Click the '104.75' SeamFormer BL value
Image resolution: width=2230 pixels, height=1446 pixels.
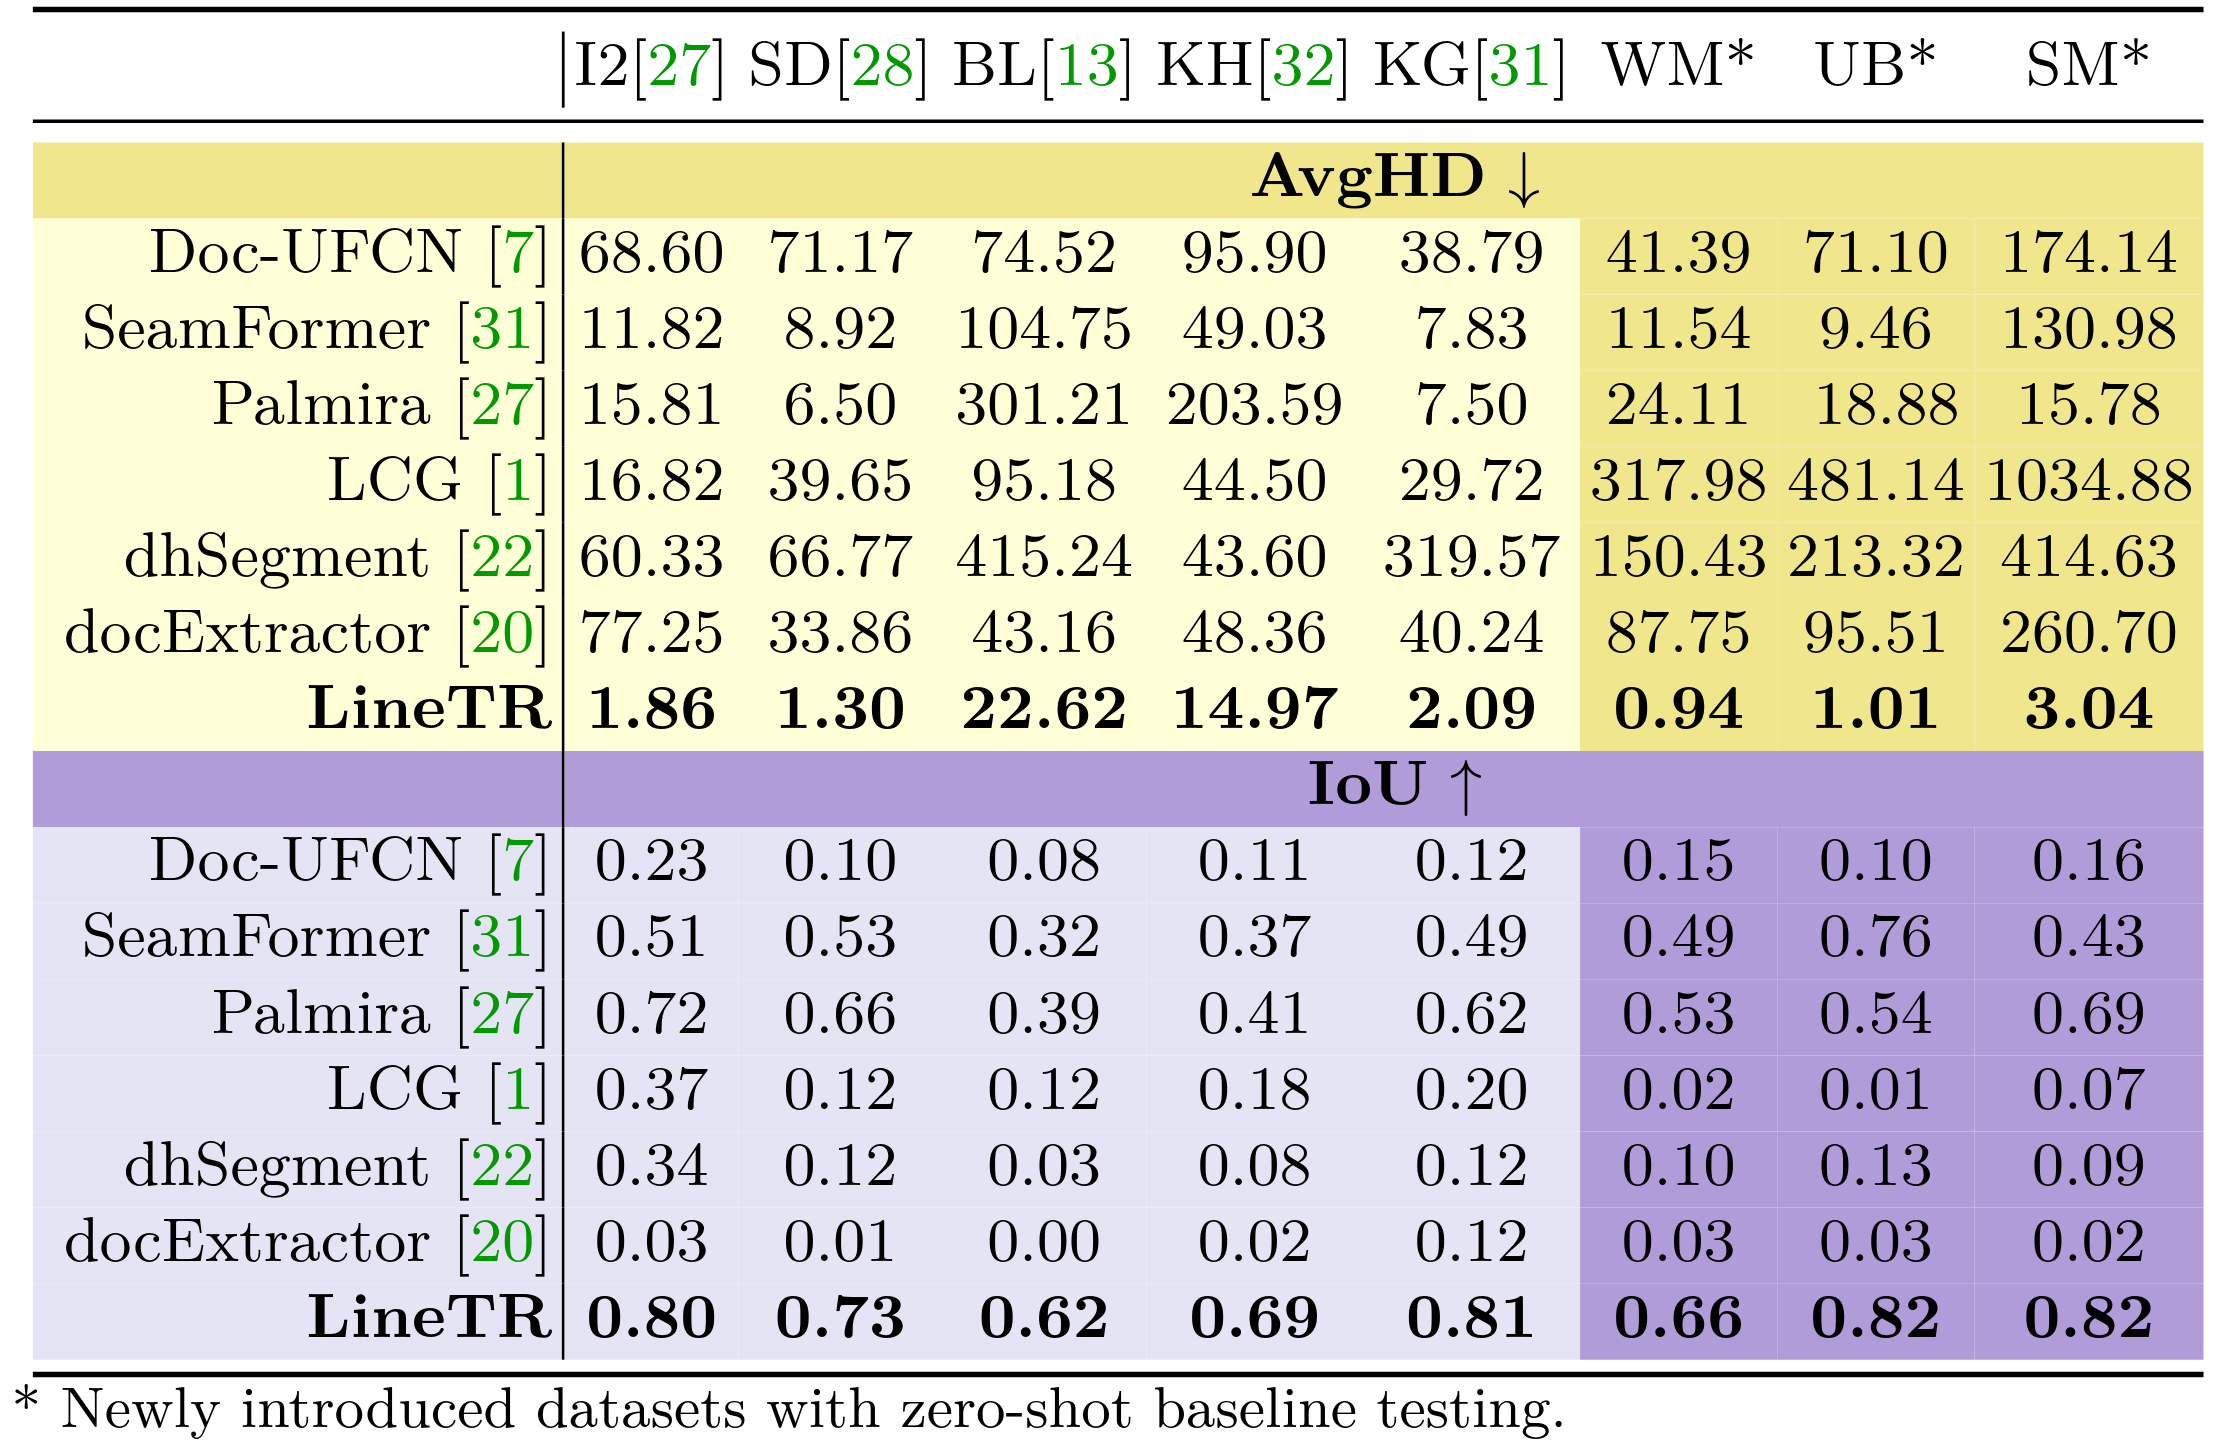[1044, 329]
